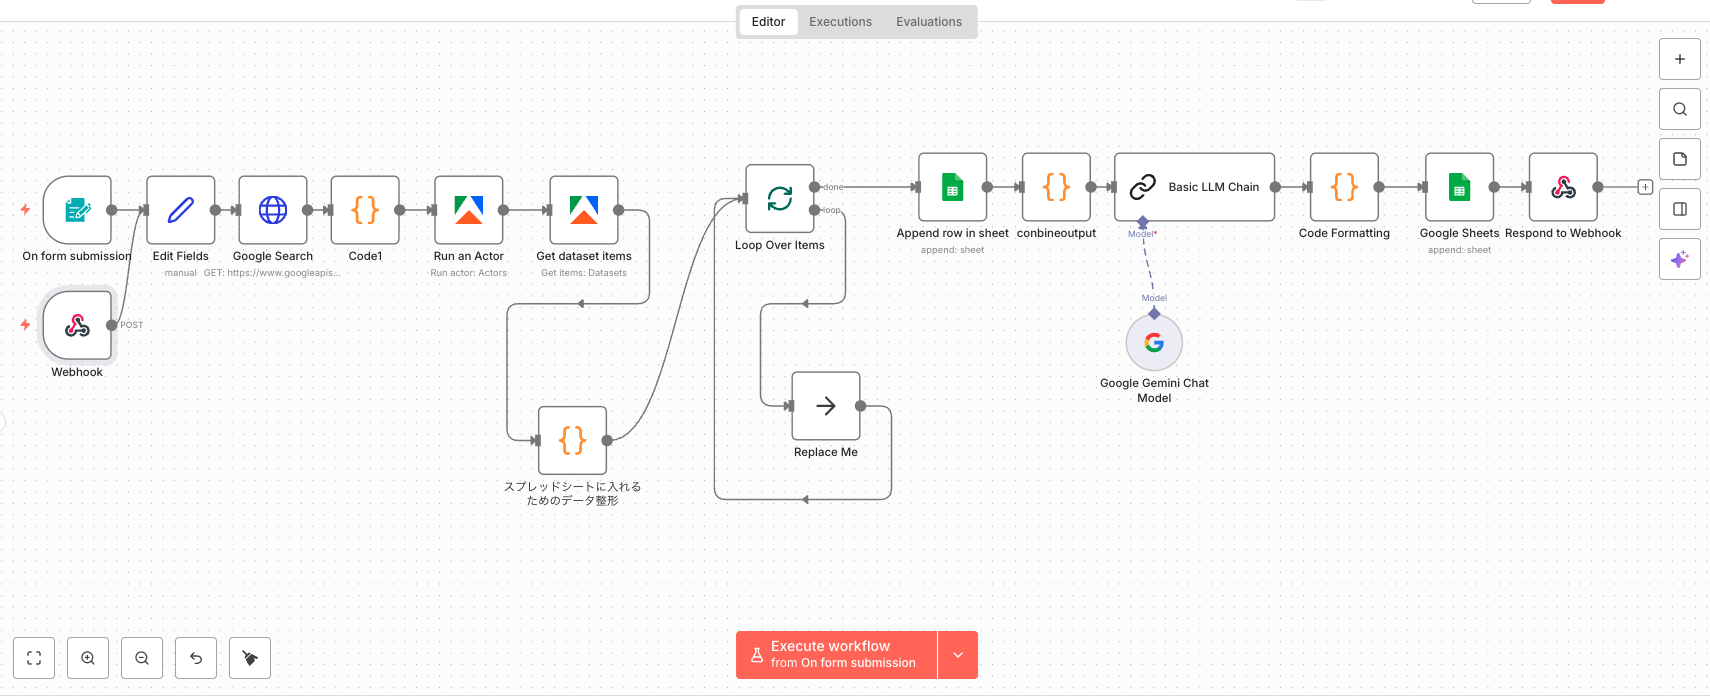
Task: Open the Edit Fields pencil node
Action: click(x=181, y=210)
